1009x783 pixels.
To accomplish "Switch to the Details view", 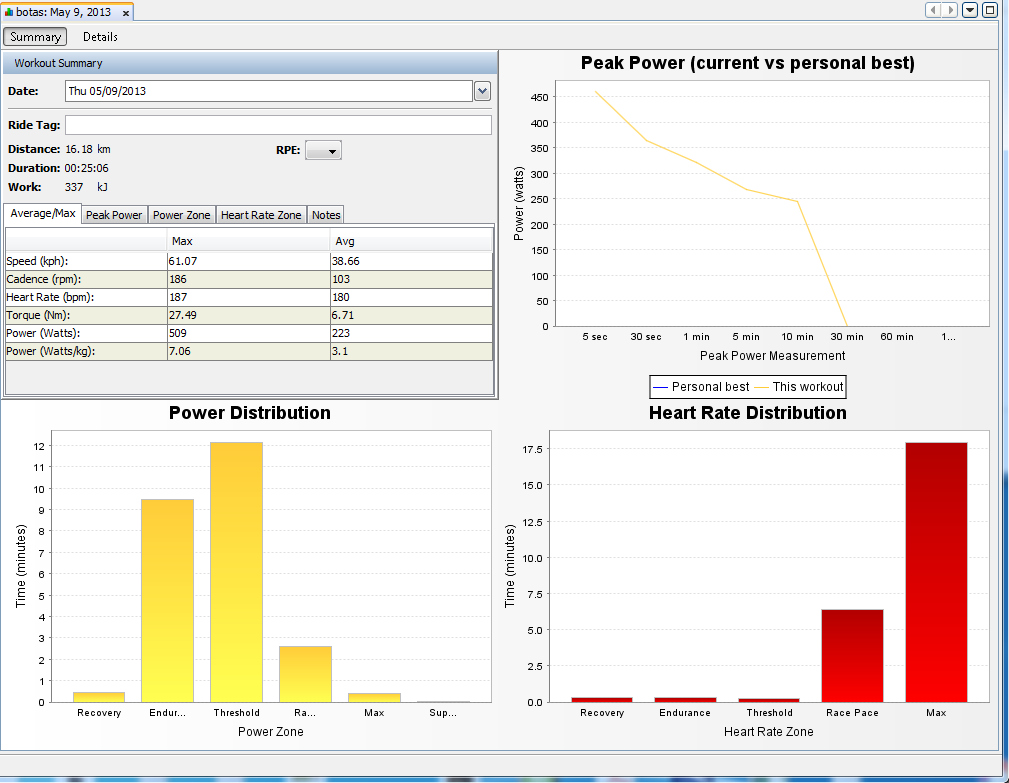I will click(x=100, y=37).
